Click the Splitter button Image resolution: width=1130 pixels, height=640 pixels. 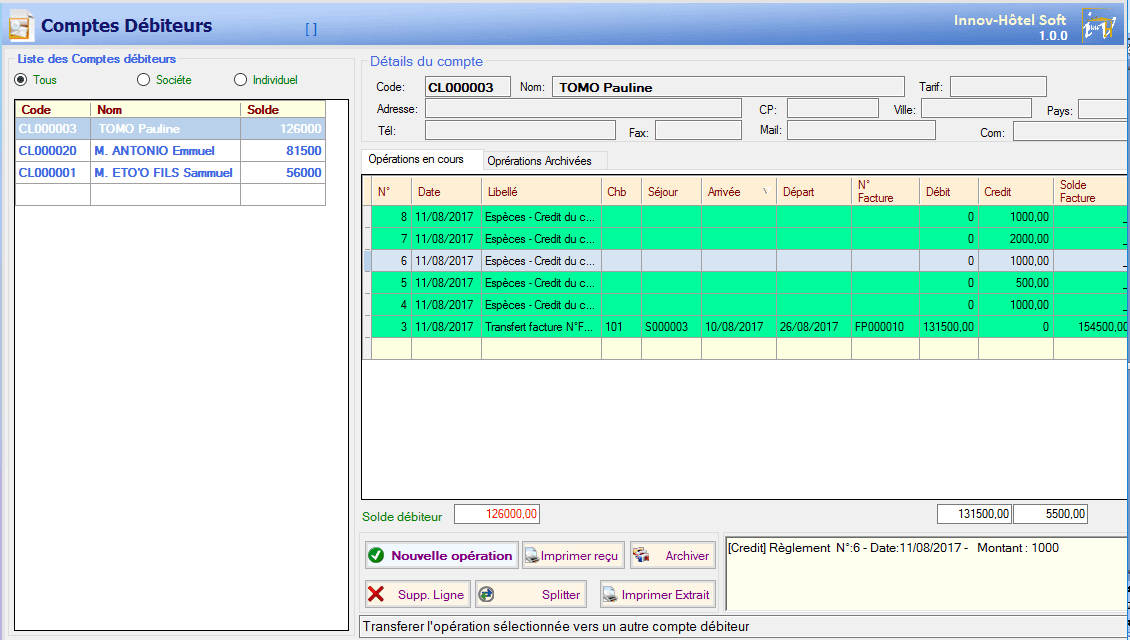pyautogui.click(x=530, y=593)
